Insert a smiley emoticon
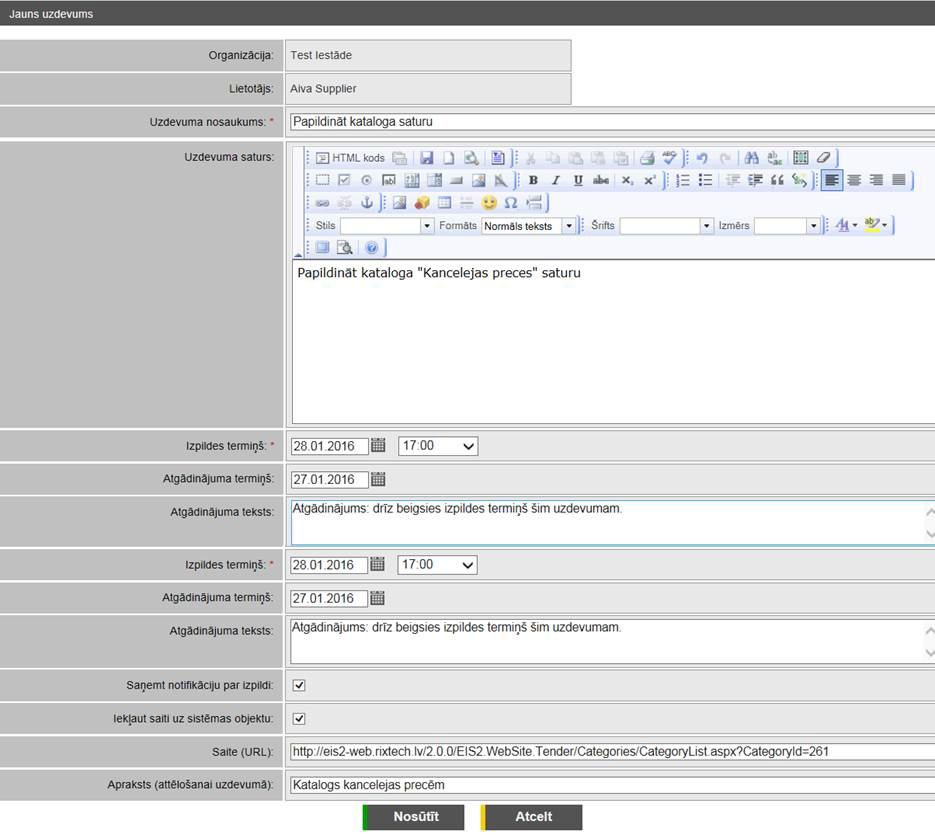The width and height of the screenshot is (935, 835). click(x=489, y=203)
